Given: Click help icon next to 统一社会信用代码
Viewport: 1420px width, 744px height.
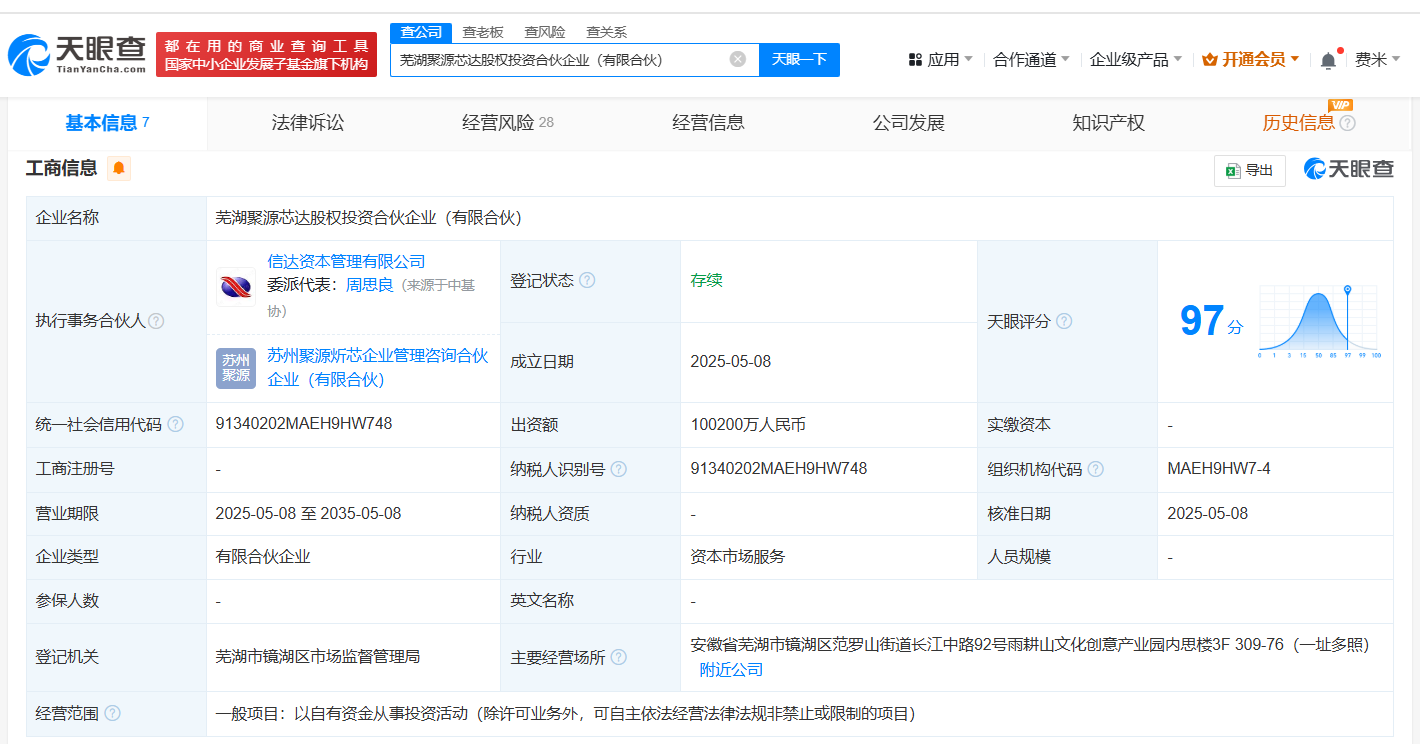Looking at the screenshot, I should tap(176, 424).
